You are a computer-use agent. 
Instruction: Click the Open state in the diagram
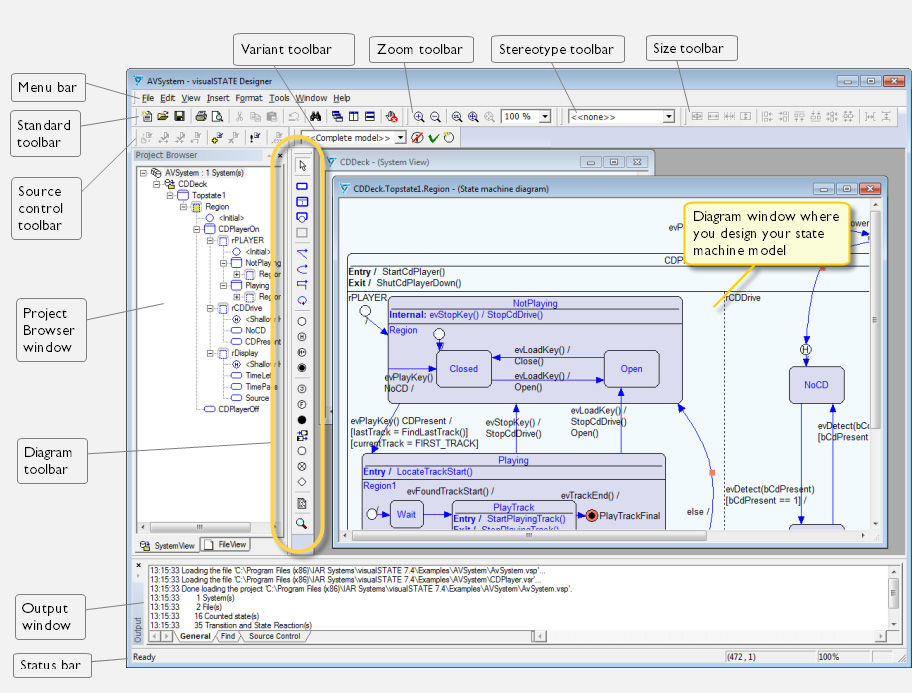(631, 368)
